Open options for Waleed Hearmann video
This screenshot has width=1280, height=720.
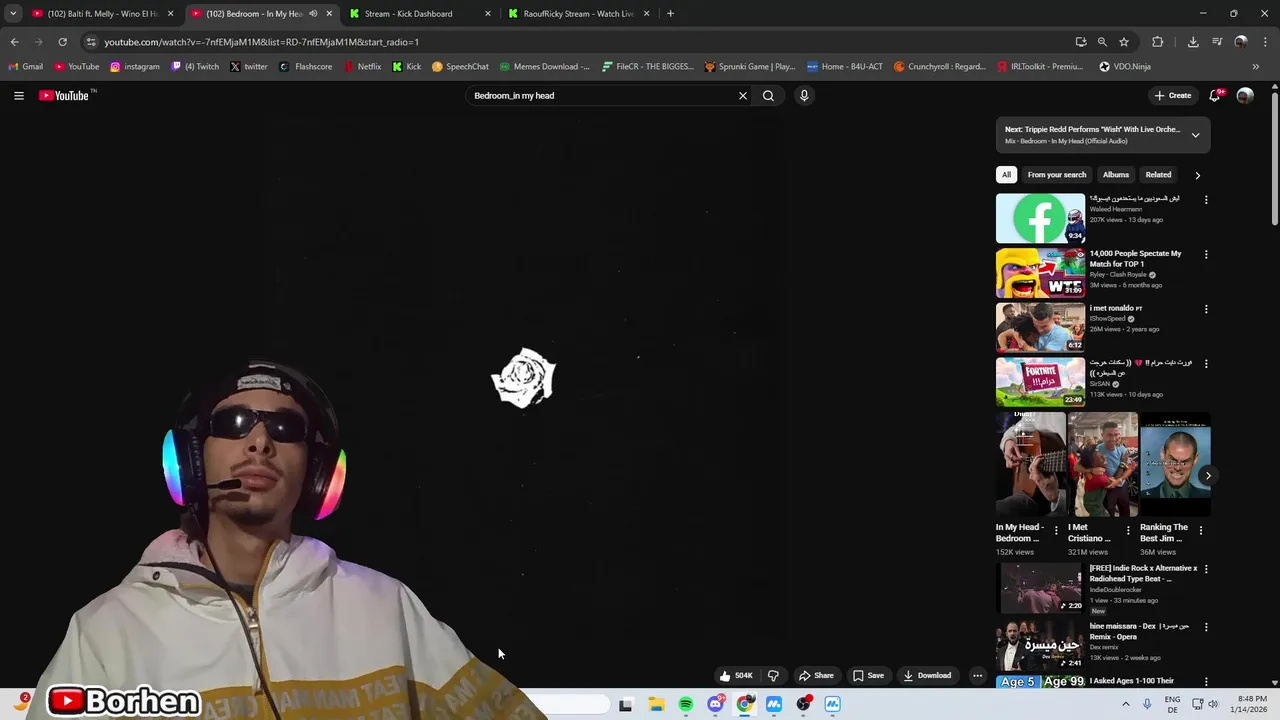[x=1206, y=200]
